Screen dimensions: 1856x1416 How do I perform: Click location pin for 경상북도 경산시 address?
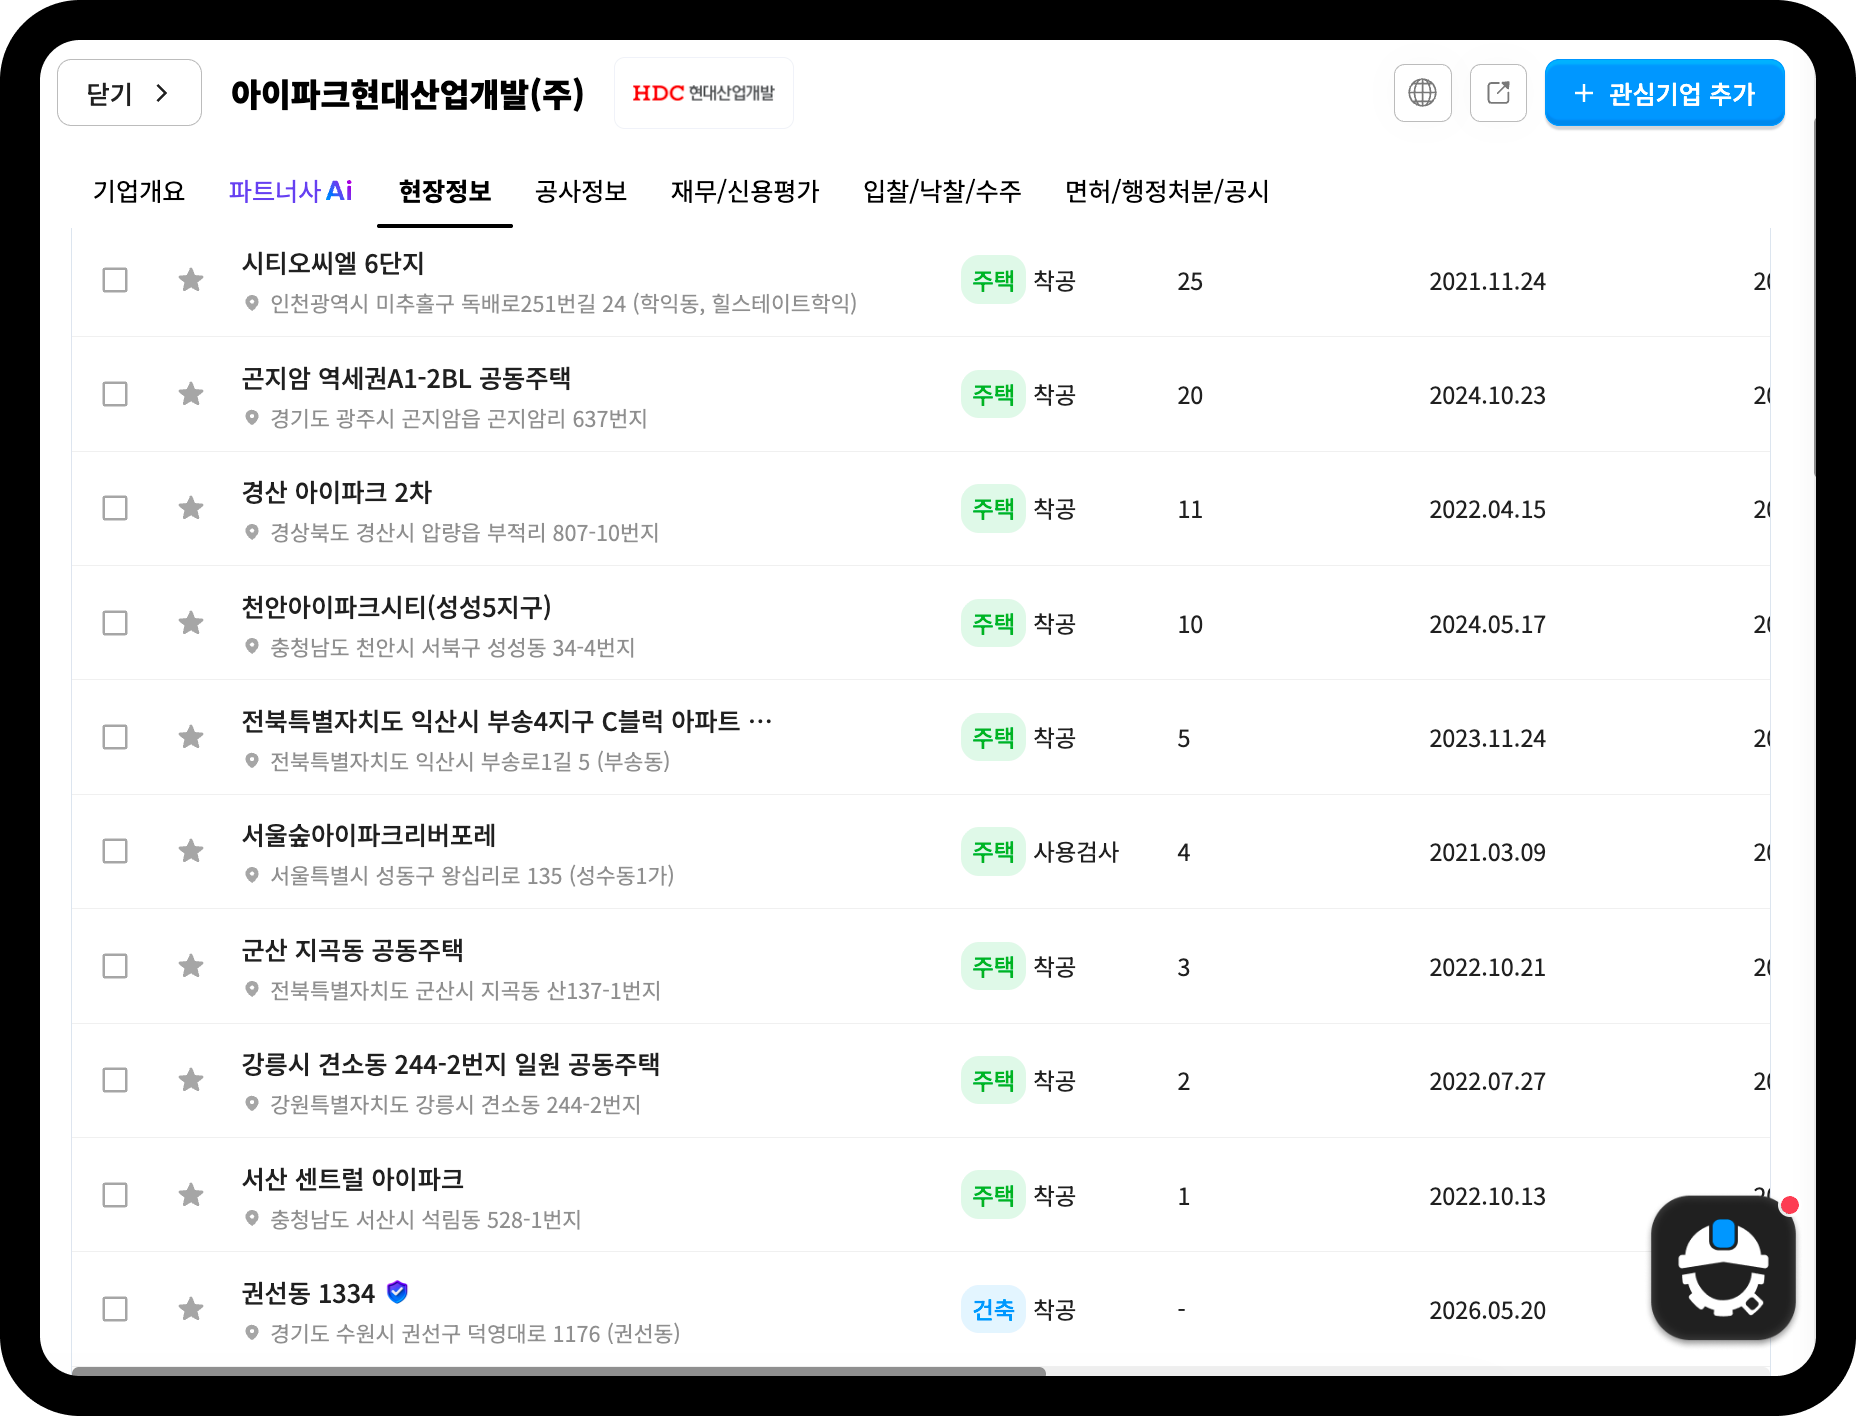(252, 532)
